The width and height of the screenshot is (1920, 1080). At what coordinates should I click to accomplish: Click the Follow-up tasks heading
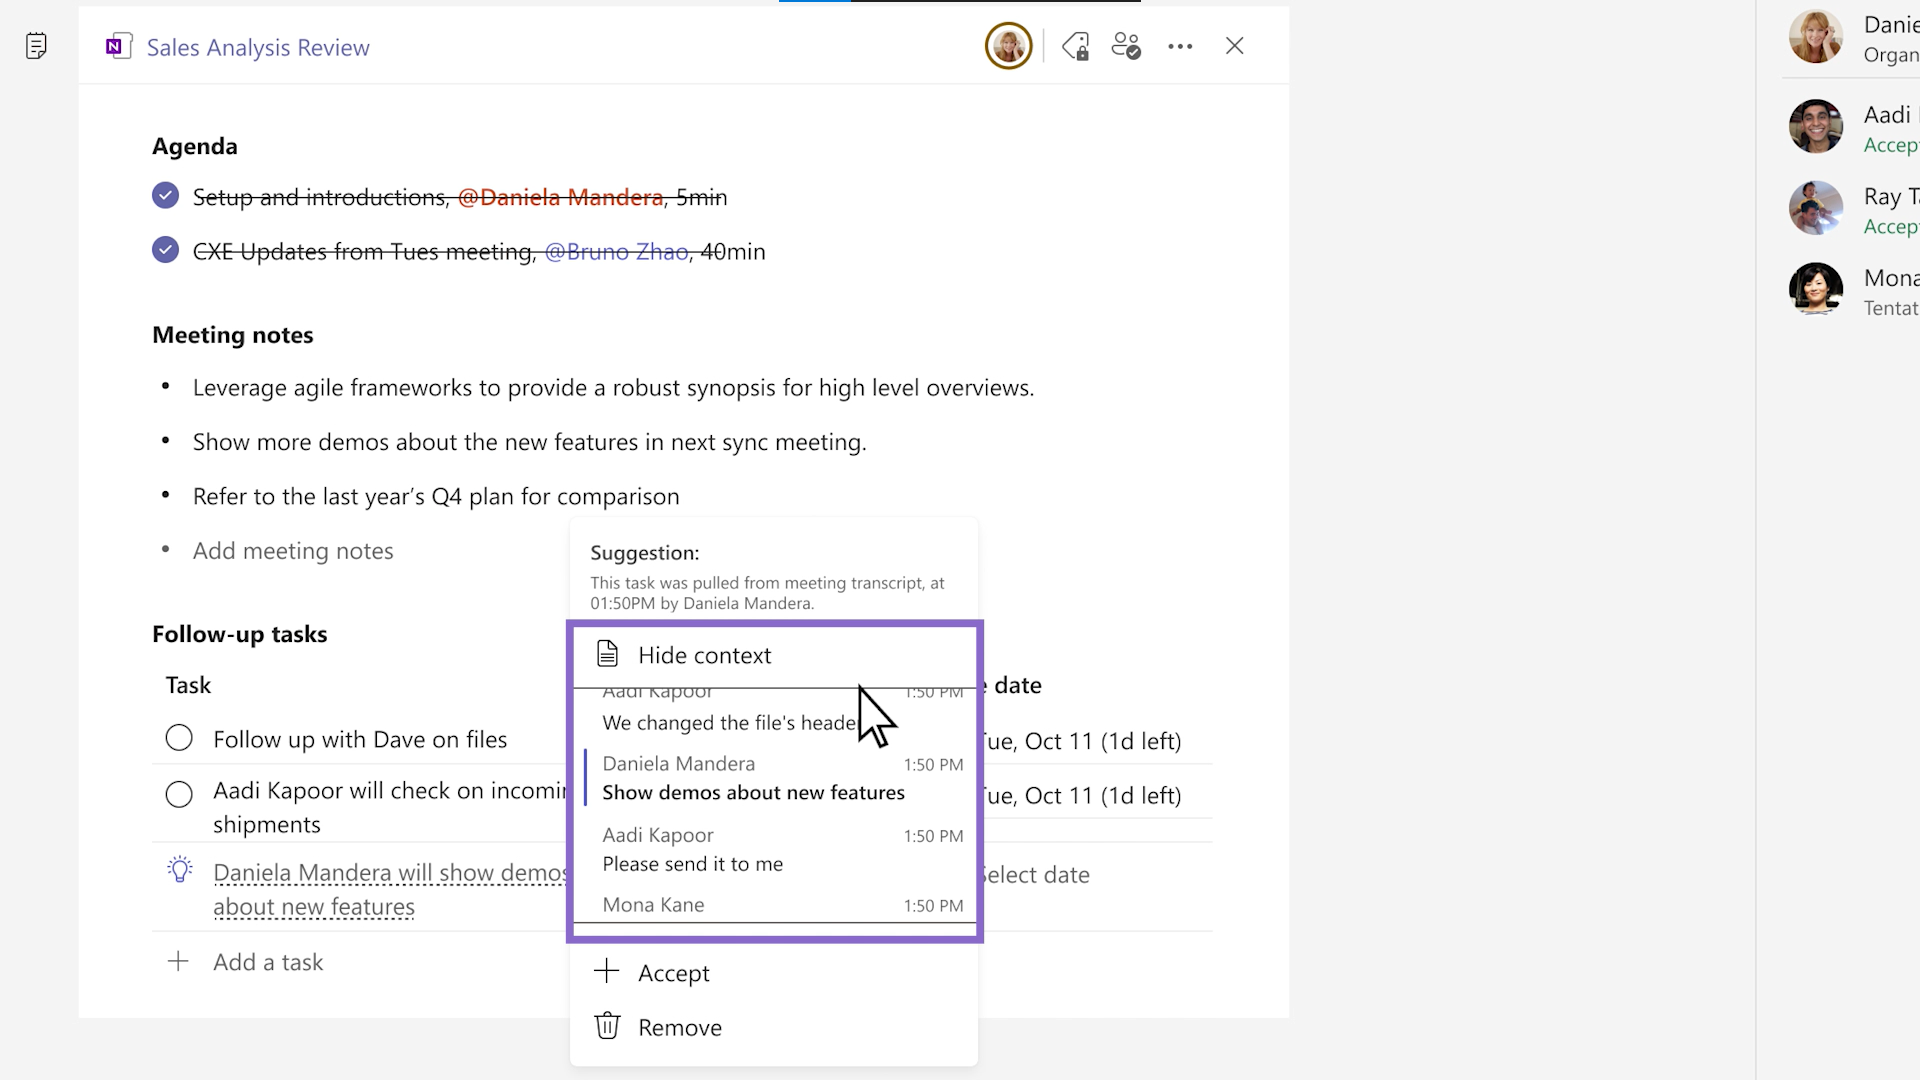pos(240,634)
